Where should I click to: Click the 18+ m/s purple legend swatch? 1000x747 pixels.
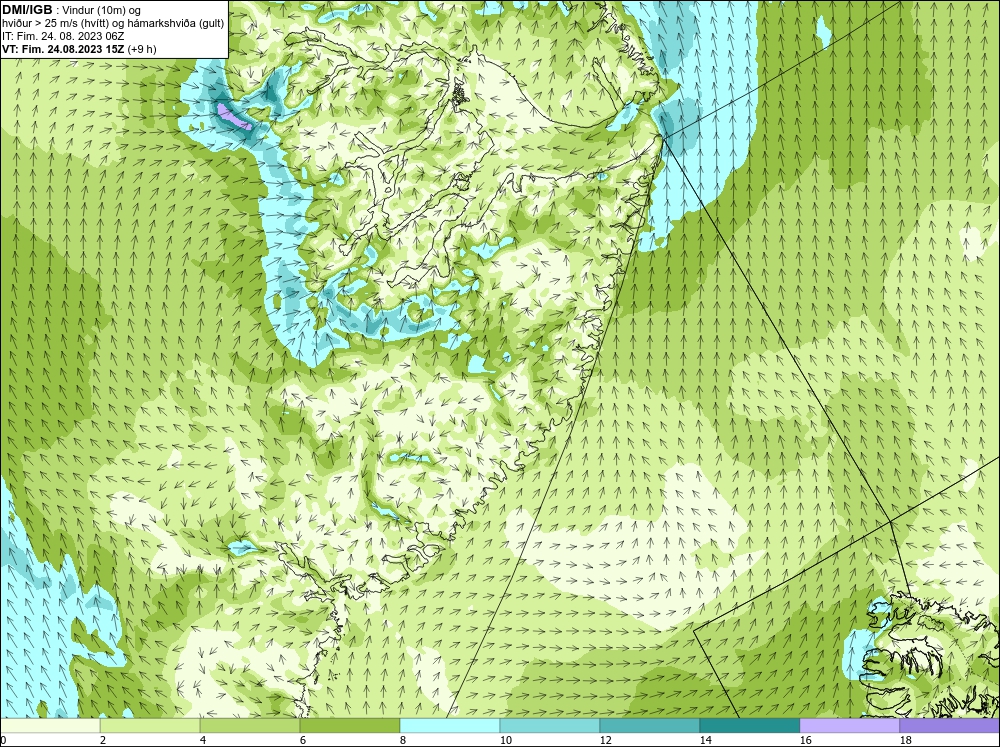[950, 725]
